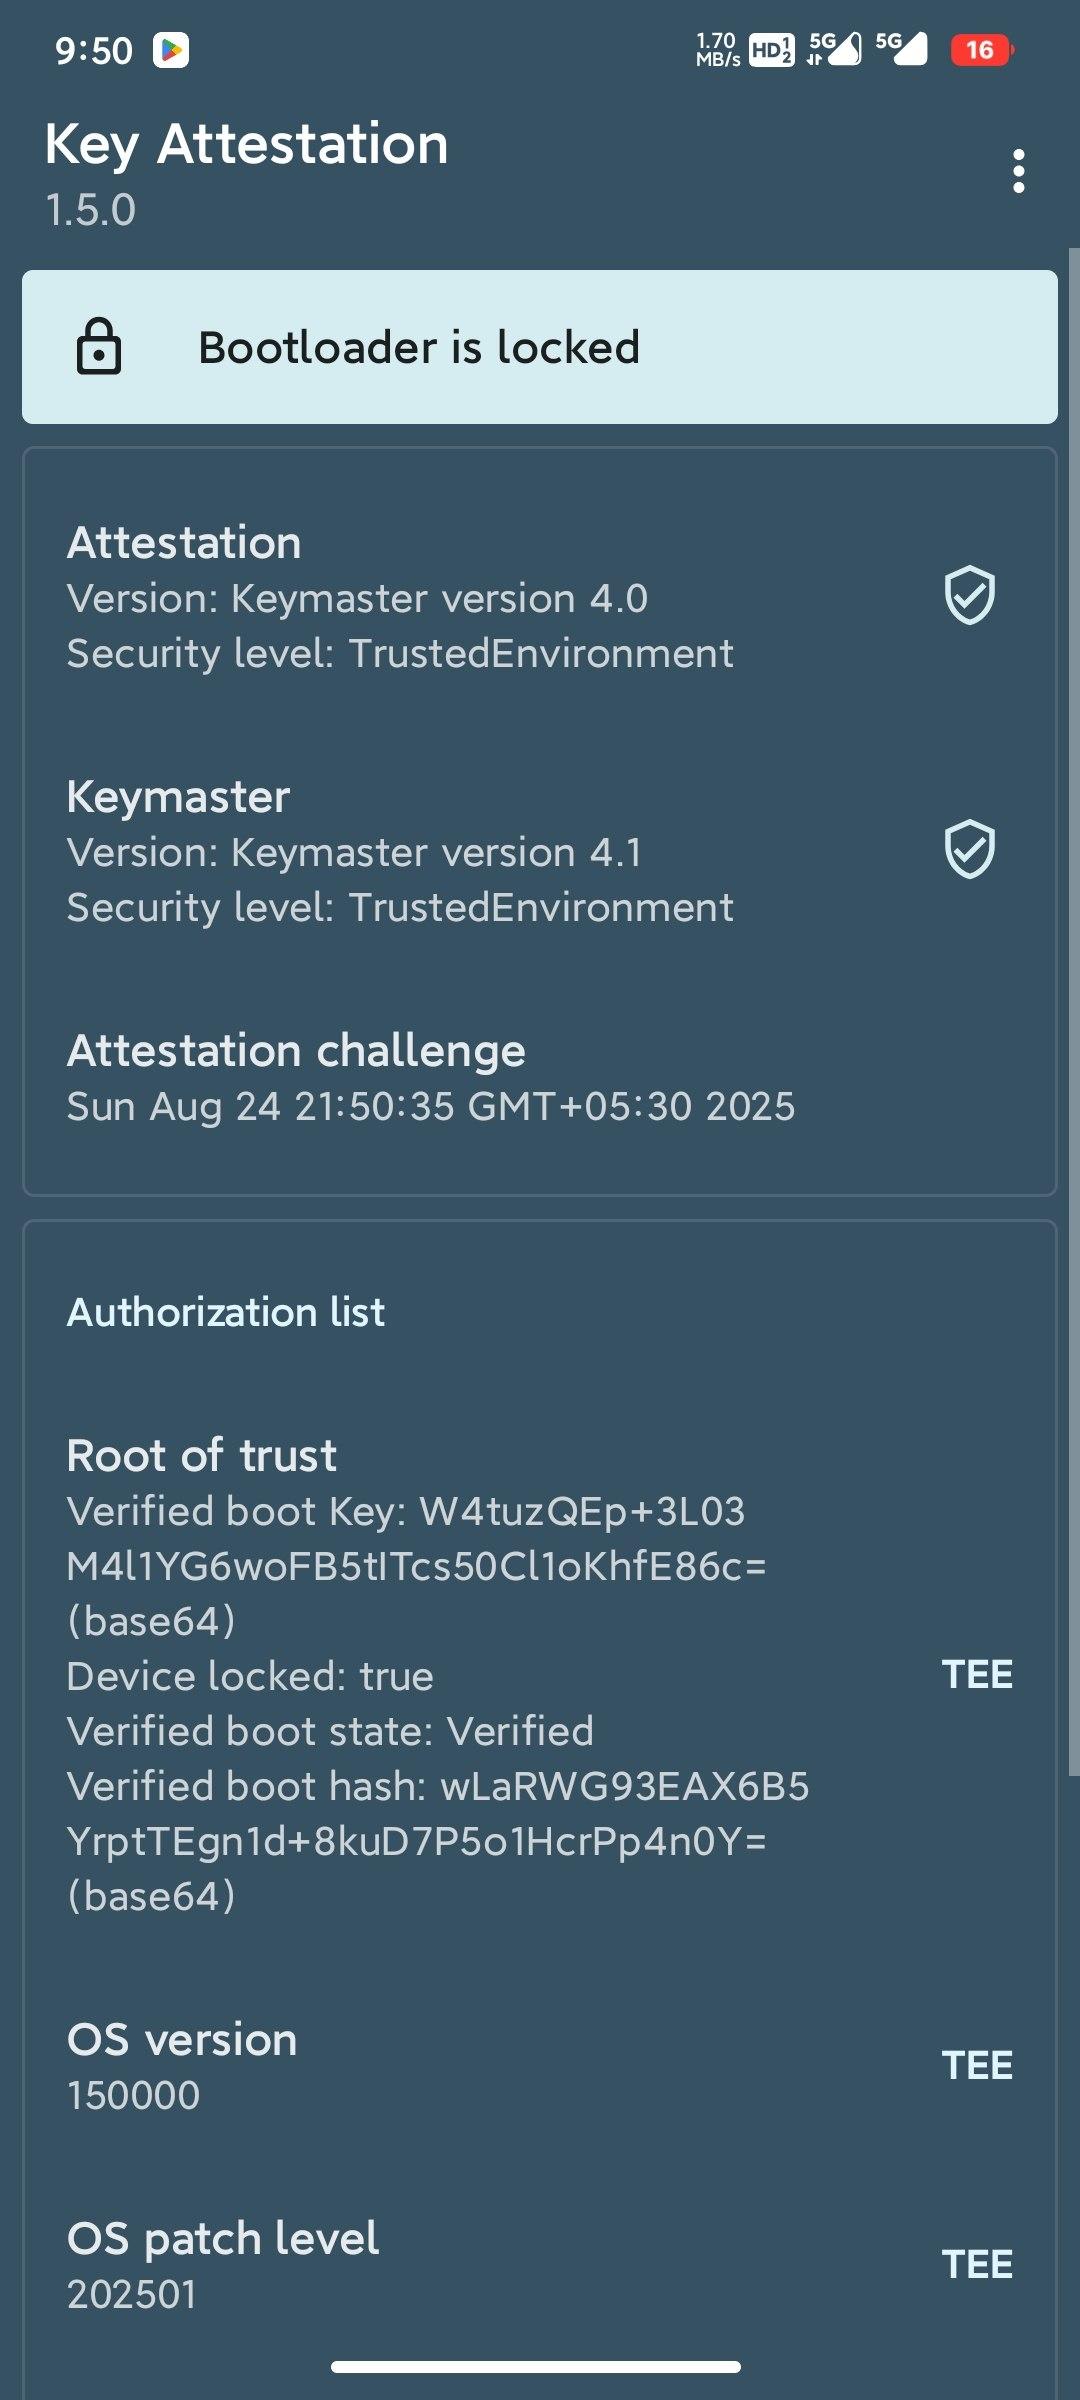Open the Attestation version entry
The image size is (1080, 2400).
[x=540, y=597]
